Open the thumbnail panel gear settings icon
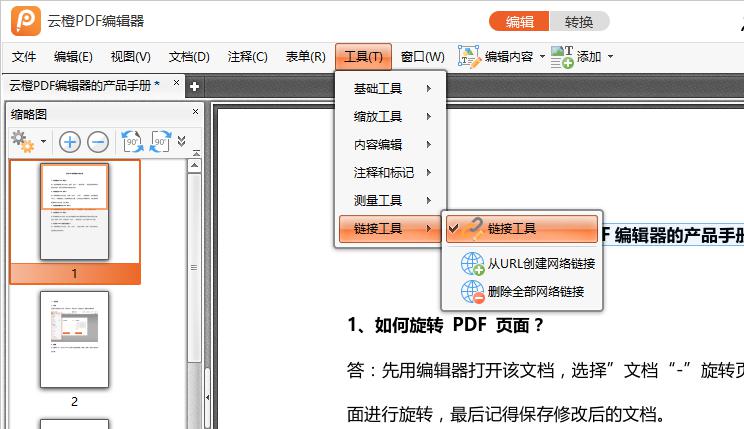Screen dimensions: 744x429 [x=22, y=141]
